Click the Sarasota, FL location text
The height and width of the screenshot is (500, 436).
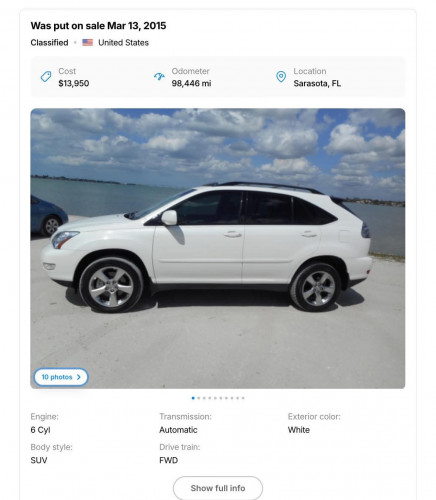(317, 83)
